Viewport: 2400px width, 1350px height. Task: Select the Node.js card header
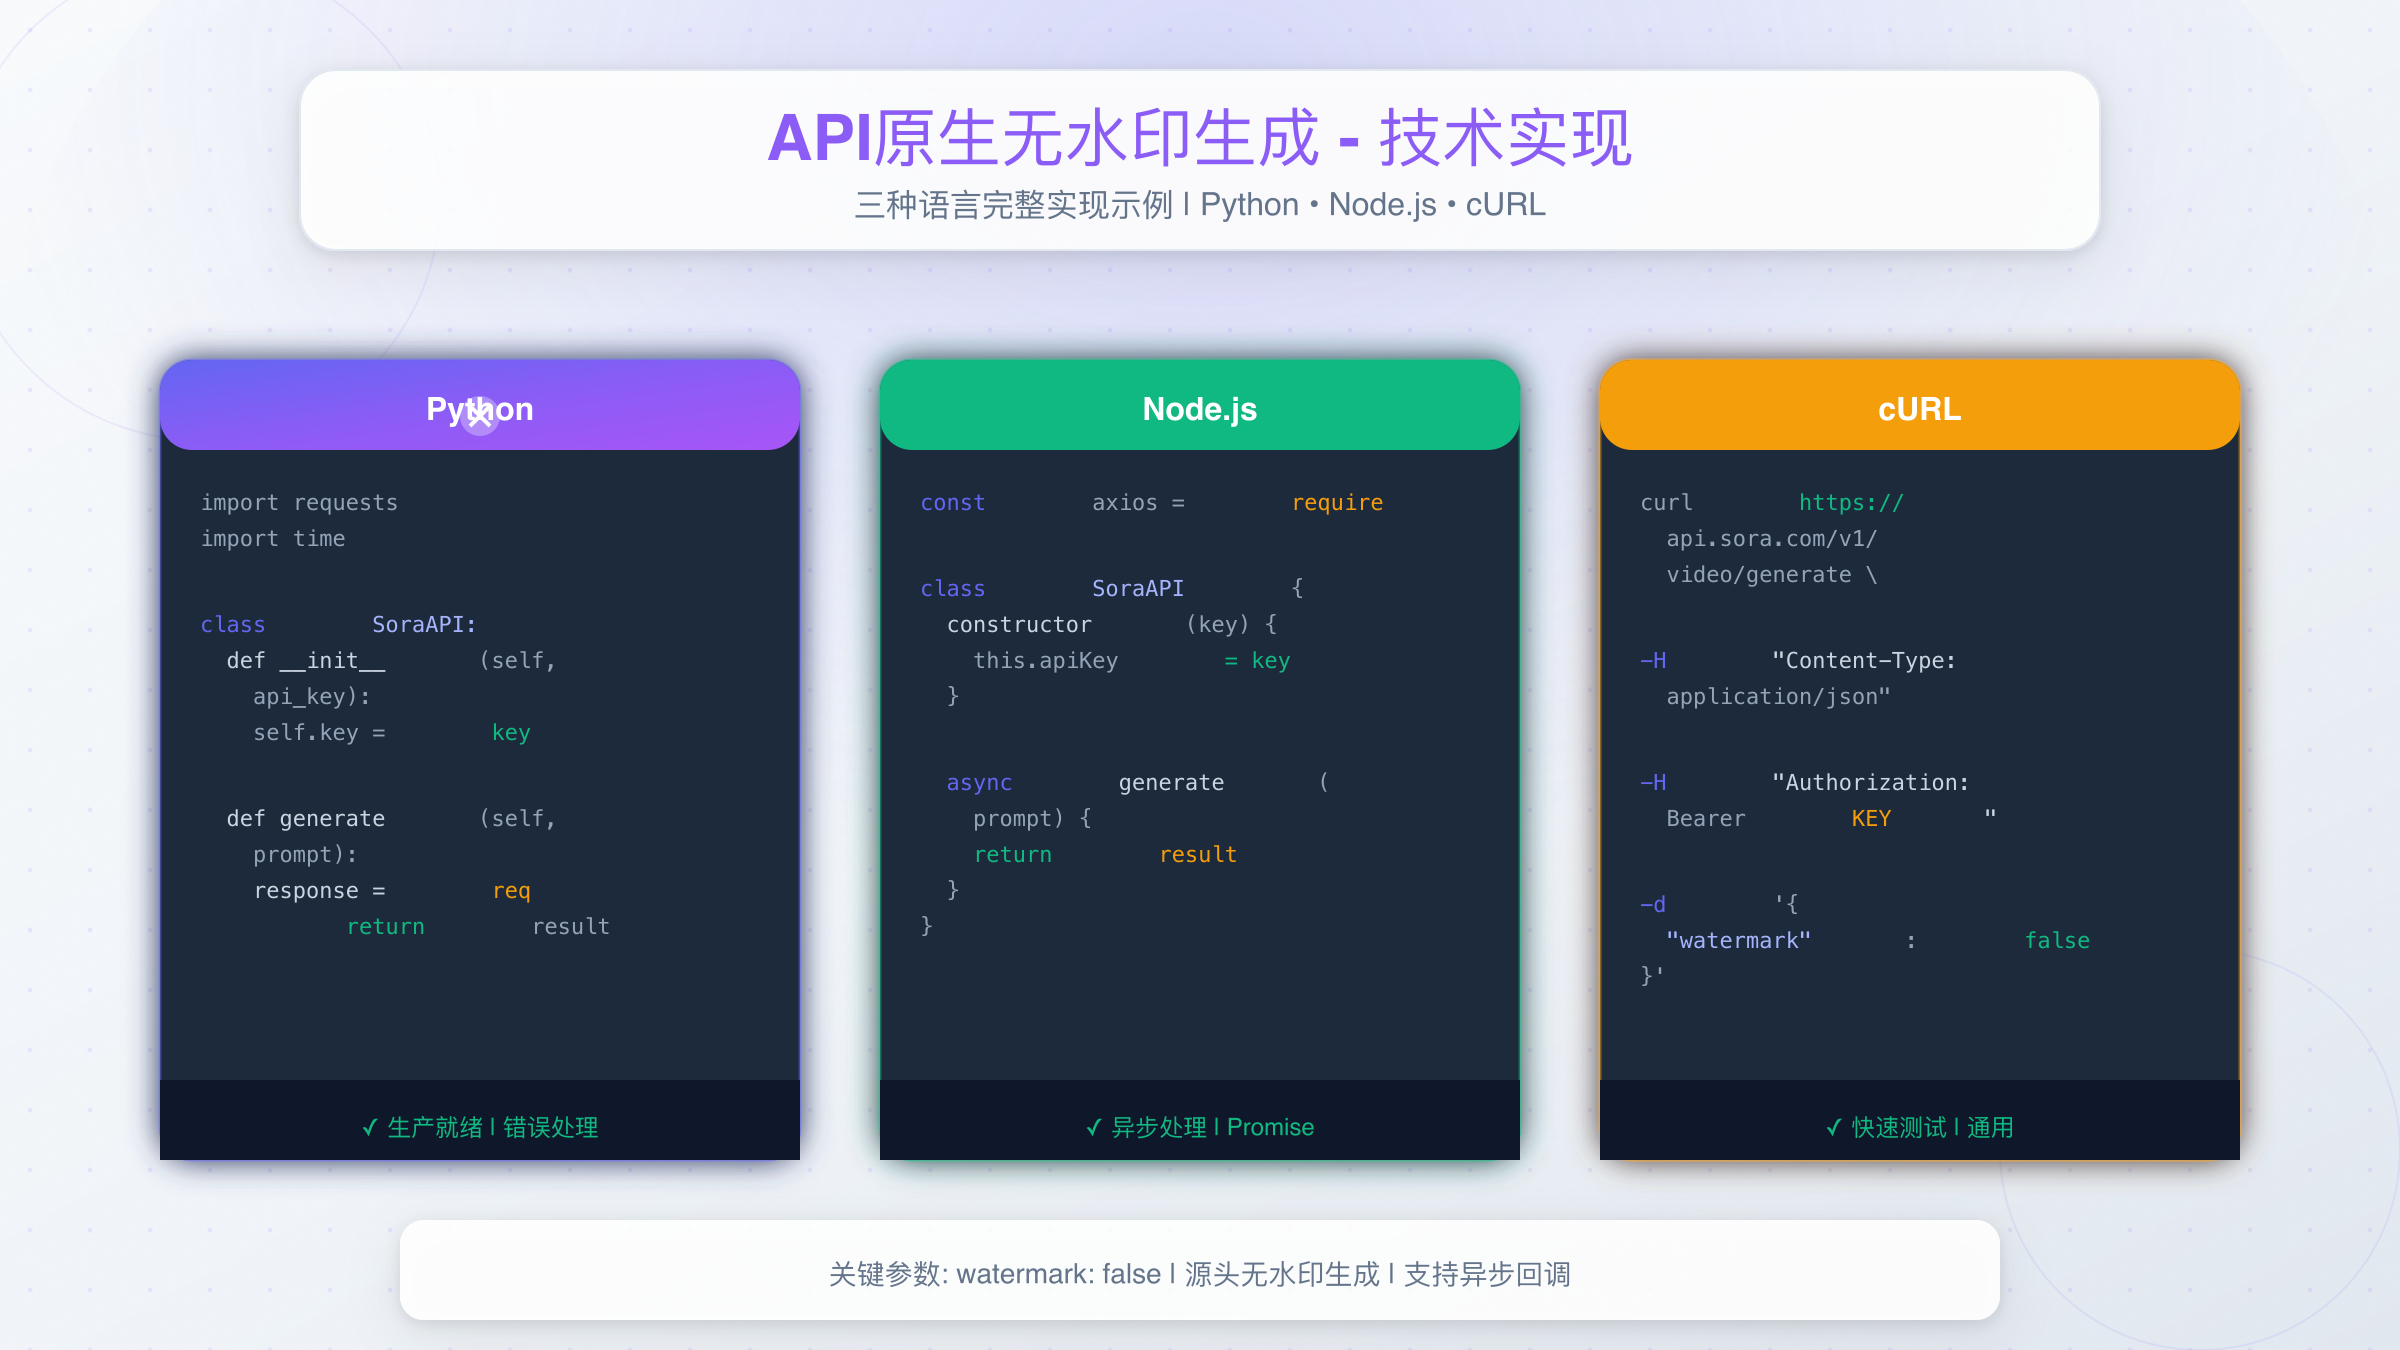pyautogui.click(x=1199, y=408)
